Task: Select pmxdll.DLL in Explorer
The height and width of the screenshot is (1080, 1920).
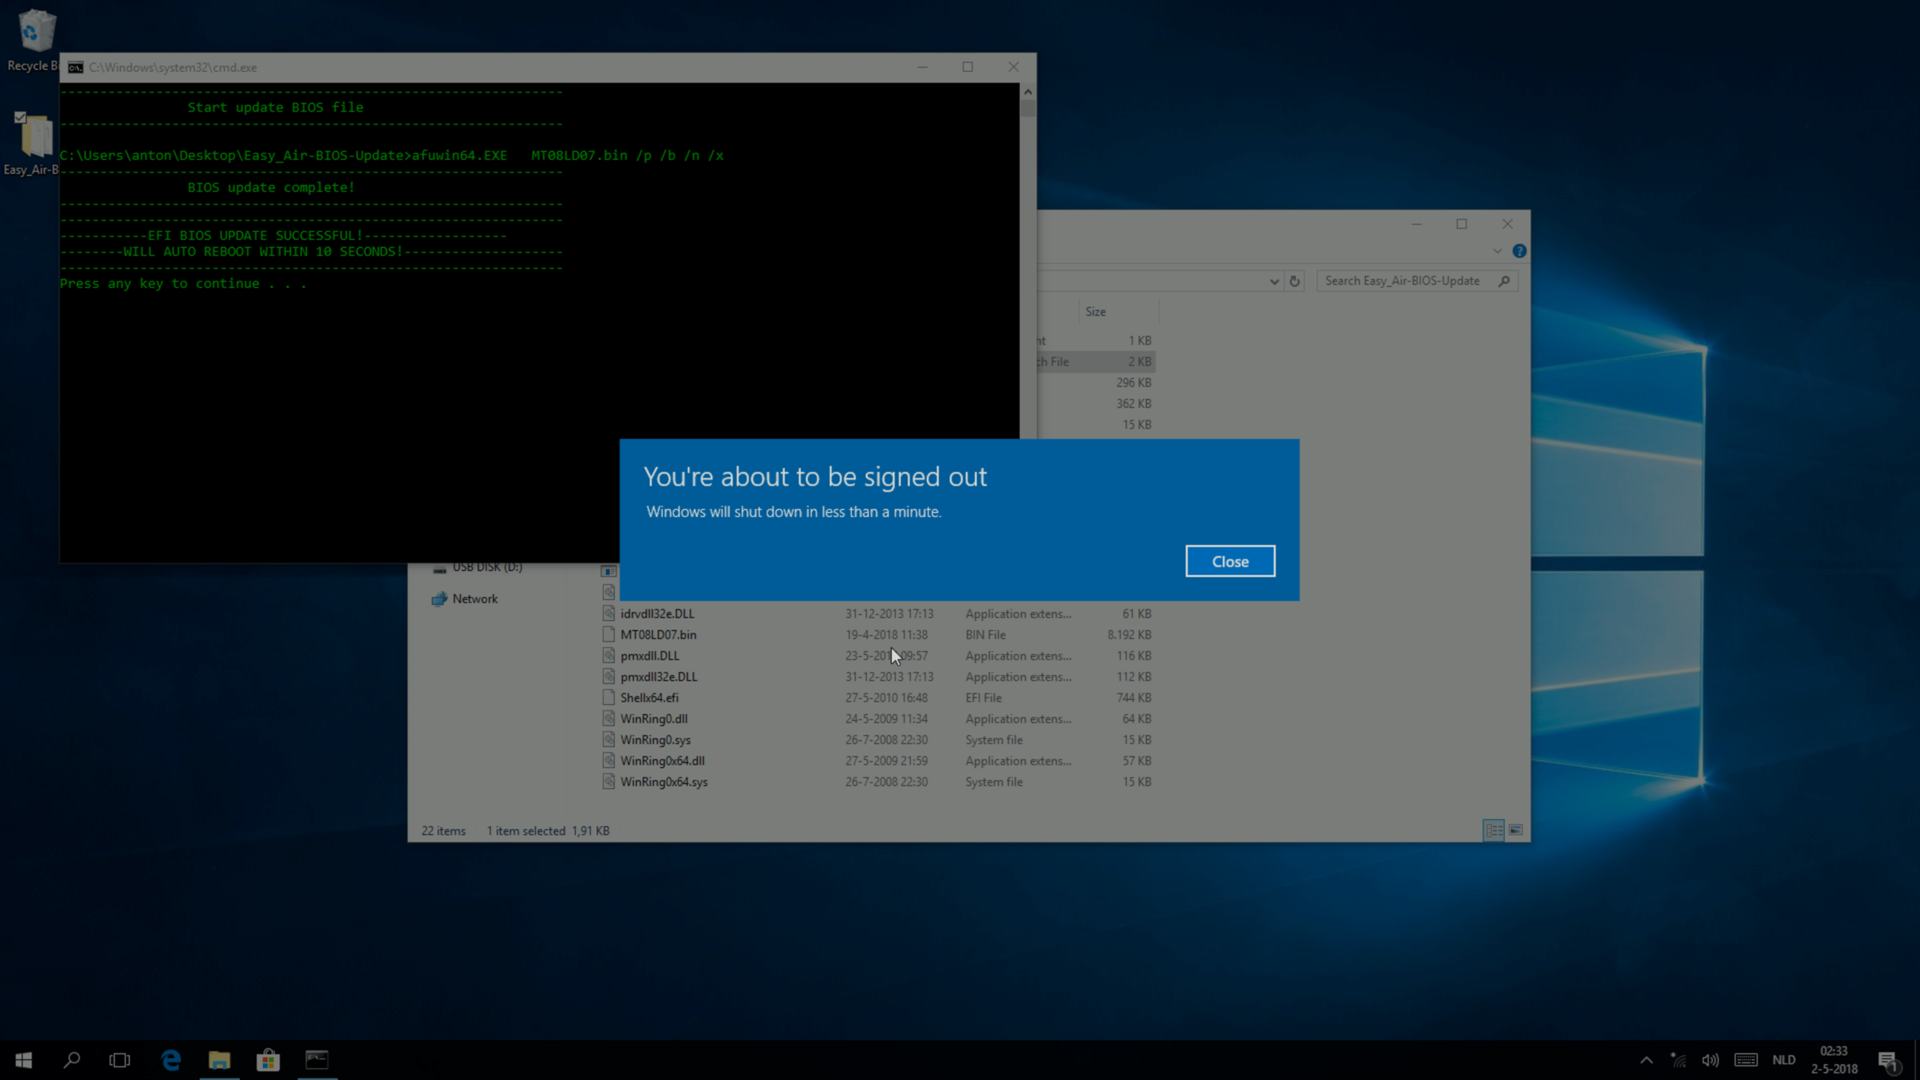Action: coord(649,656)
